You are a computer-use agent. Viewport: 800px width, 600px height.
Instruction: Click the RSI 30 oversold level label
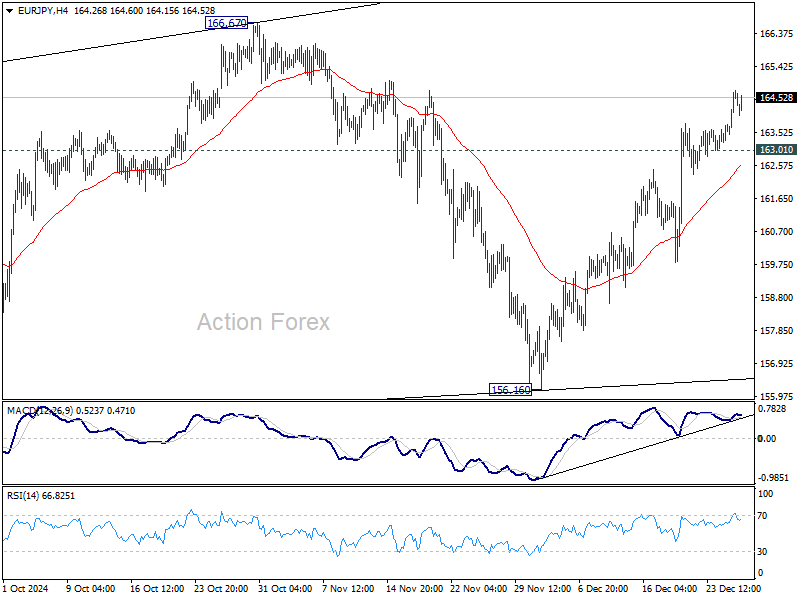point(762,552)
